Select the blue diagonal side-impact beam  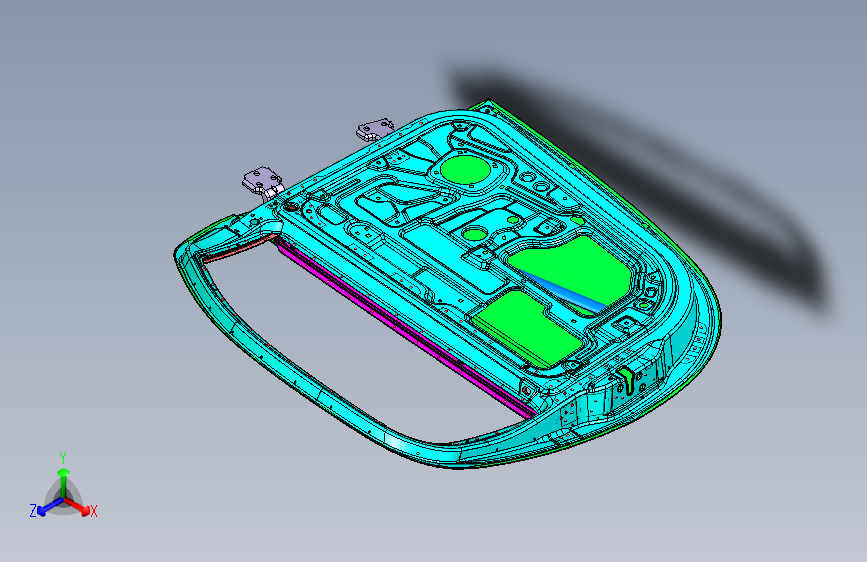564,290
